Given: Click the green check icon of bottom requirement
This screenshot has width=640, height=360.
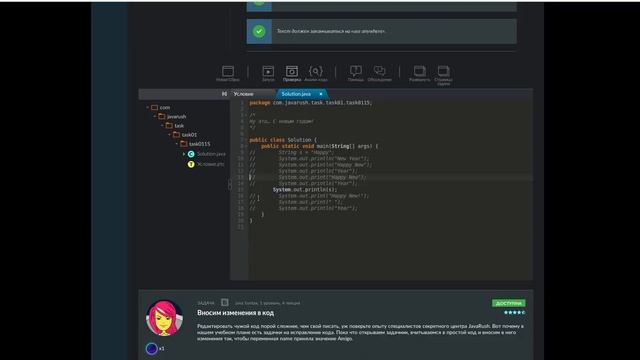Looking at the screenshot, I should click(x=259, y=31).
